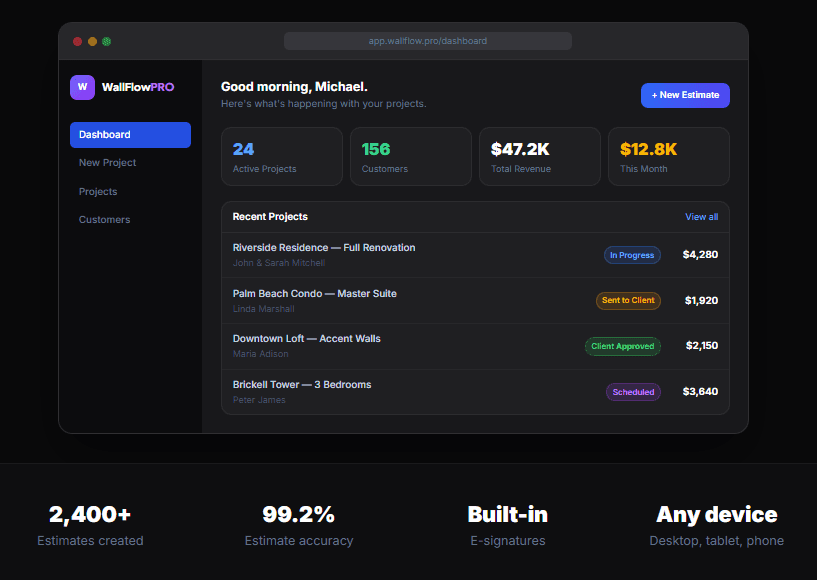Image resolution: width=817 pixels, height=580 pixels.
Task: Click the 2,400+ Estimates created stat
Action: (90, 525)
